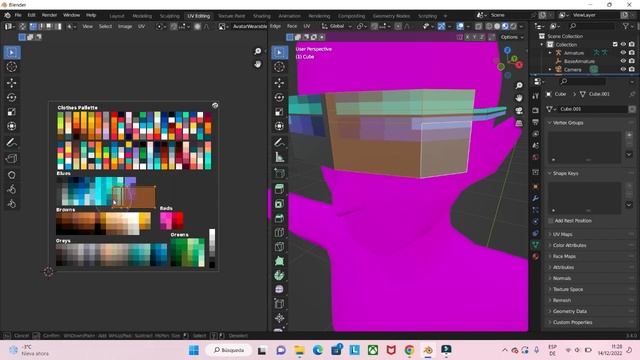The width and height of the screenshot is (640, 360).
Task: Select the Annotate tool in UV editor
Action: 11,142
